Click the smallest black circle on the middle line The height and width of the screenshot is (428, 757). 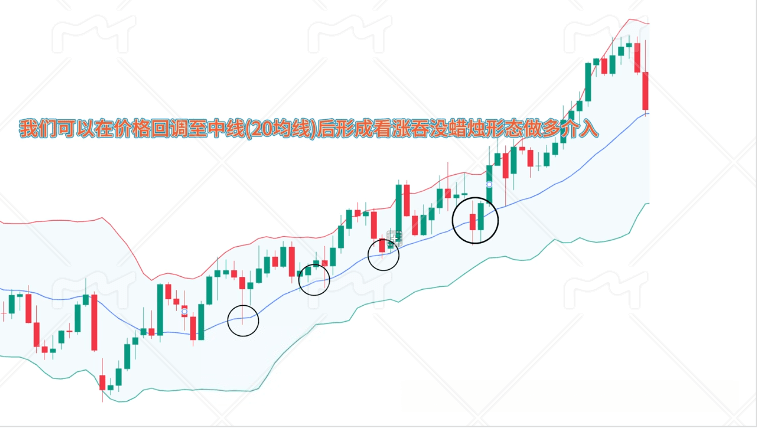tap(243, 320)
